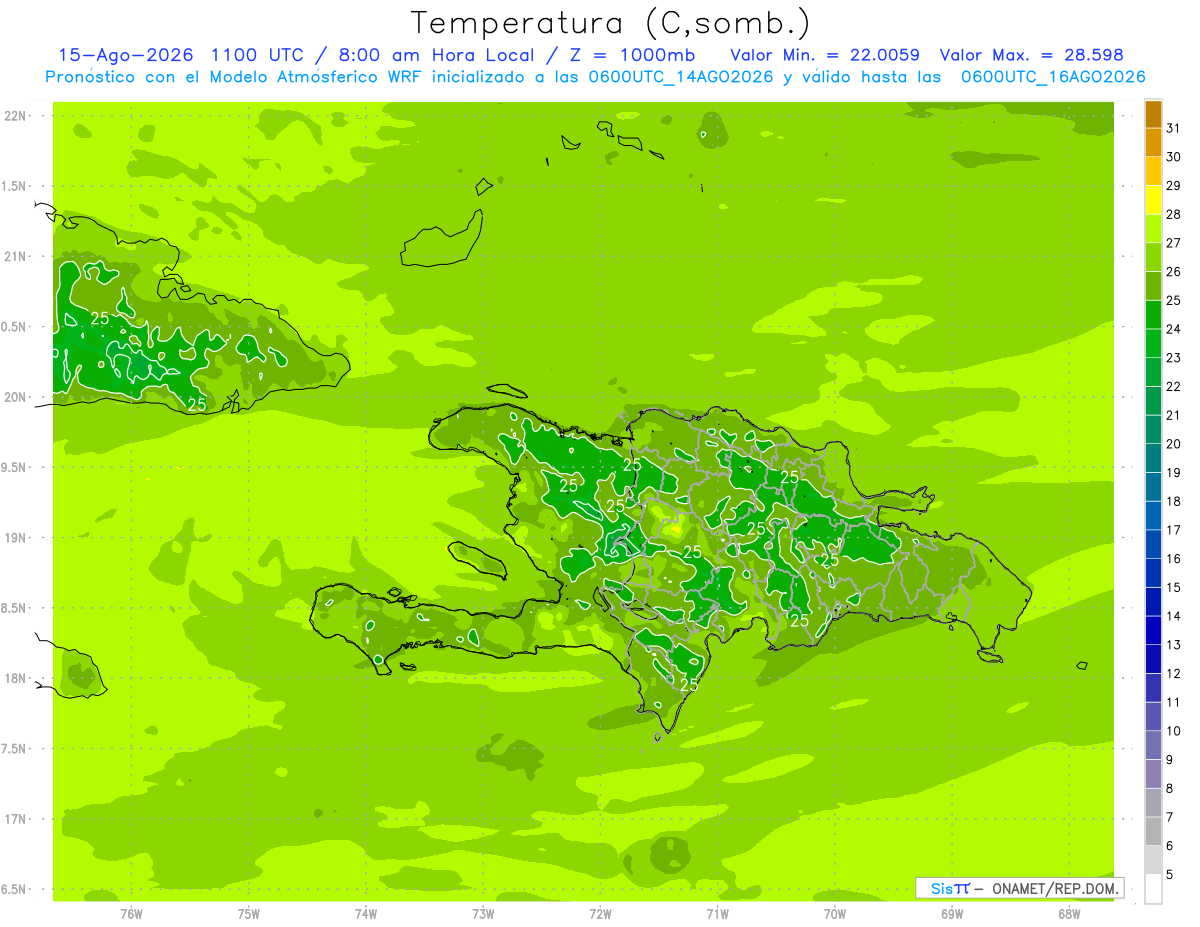Click the color scale value '18'
1200x927 pixels.
click(x=1174, y=501)
